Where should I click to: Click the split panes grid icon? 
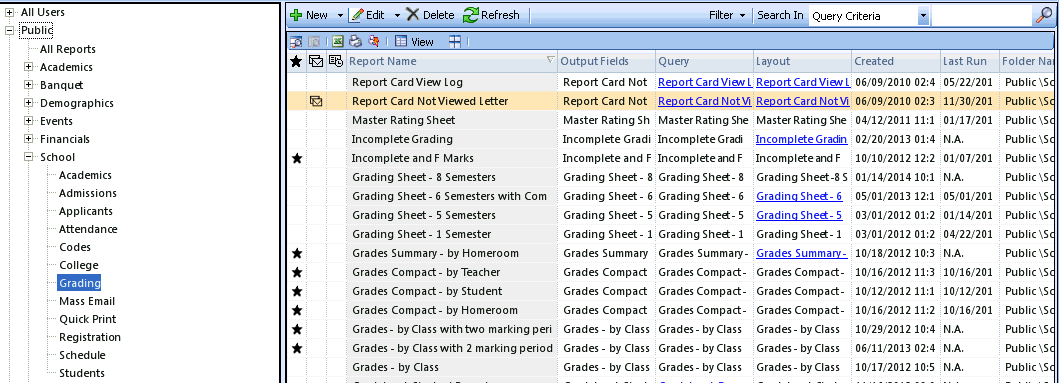tap(455, 42)
